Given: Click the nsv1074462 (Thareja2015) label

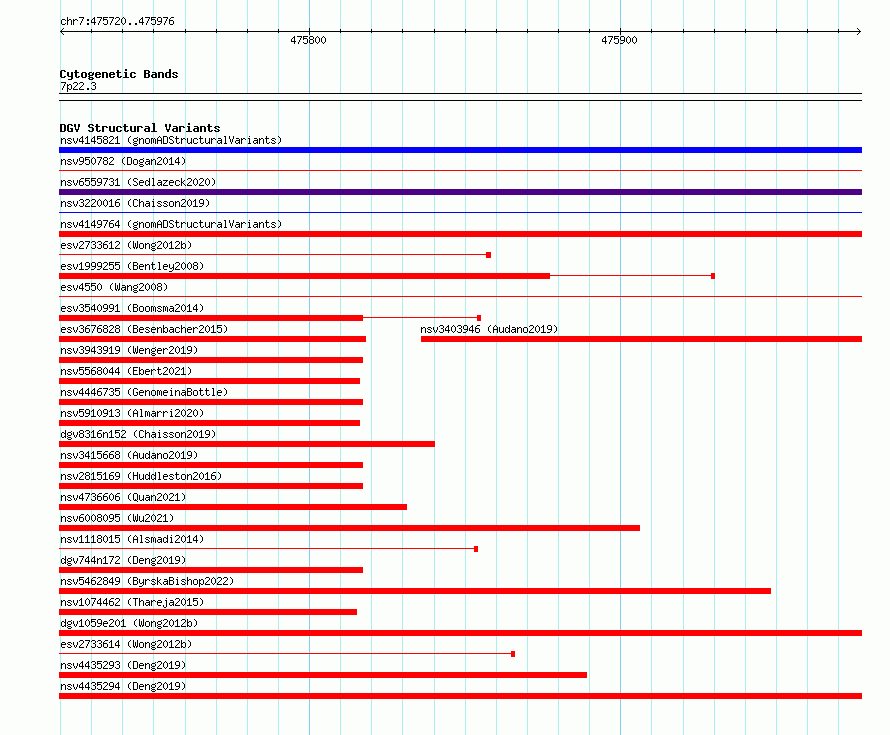Looking at the screenshot, I should tap(132, 602).
